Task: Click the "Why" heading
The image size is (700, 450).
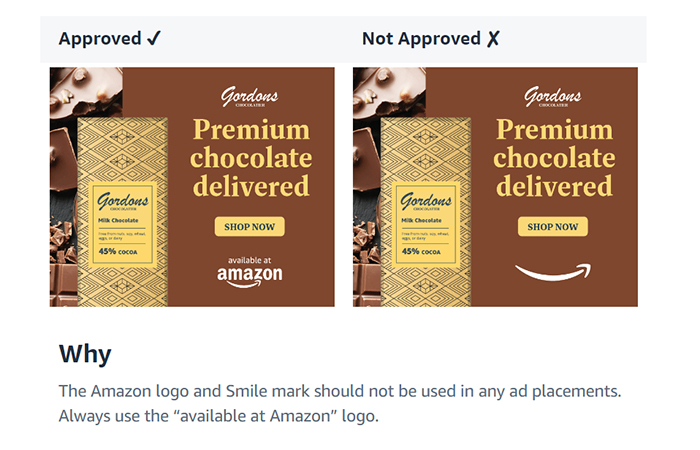Action: [x=85, y=354]
